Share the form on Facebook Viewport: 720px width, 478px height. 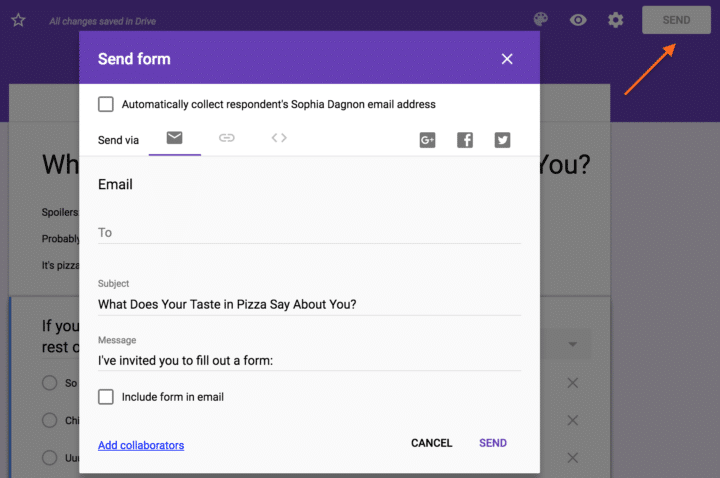point(465,140)
